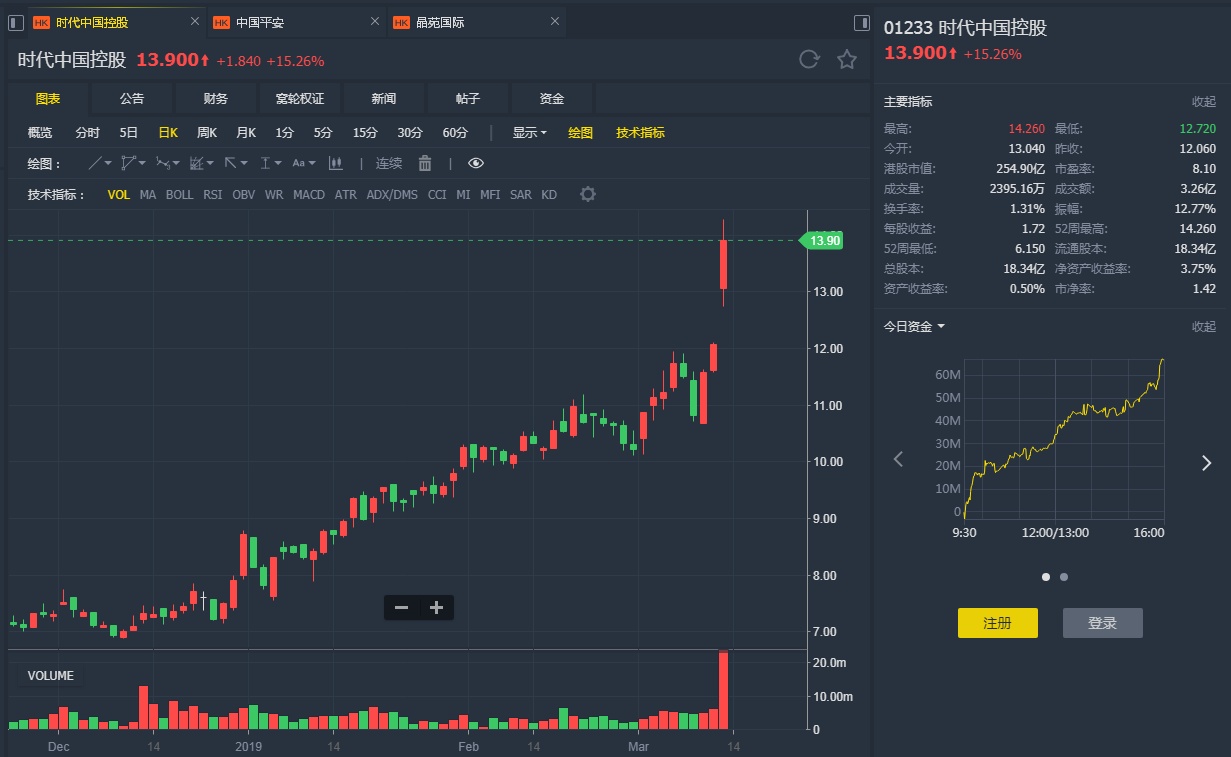Open the arrow tool dropdown
The height and width of the screenshot is (757, 1231).
(x=236, y=163)
